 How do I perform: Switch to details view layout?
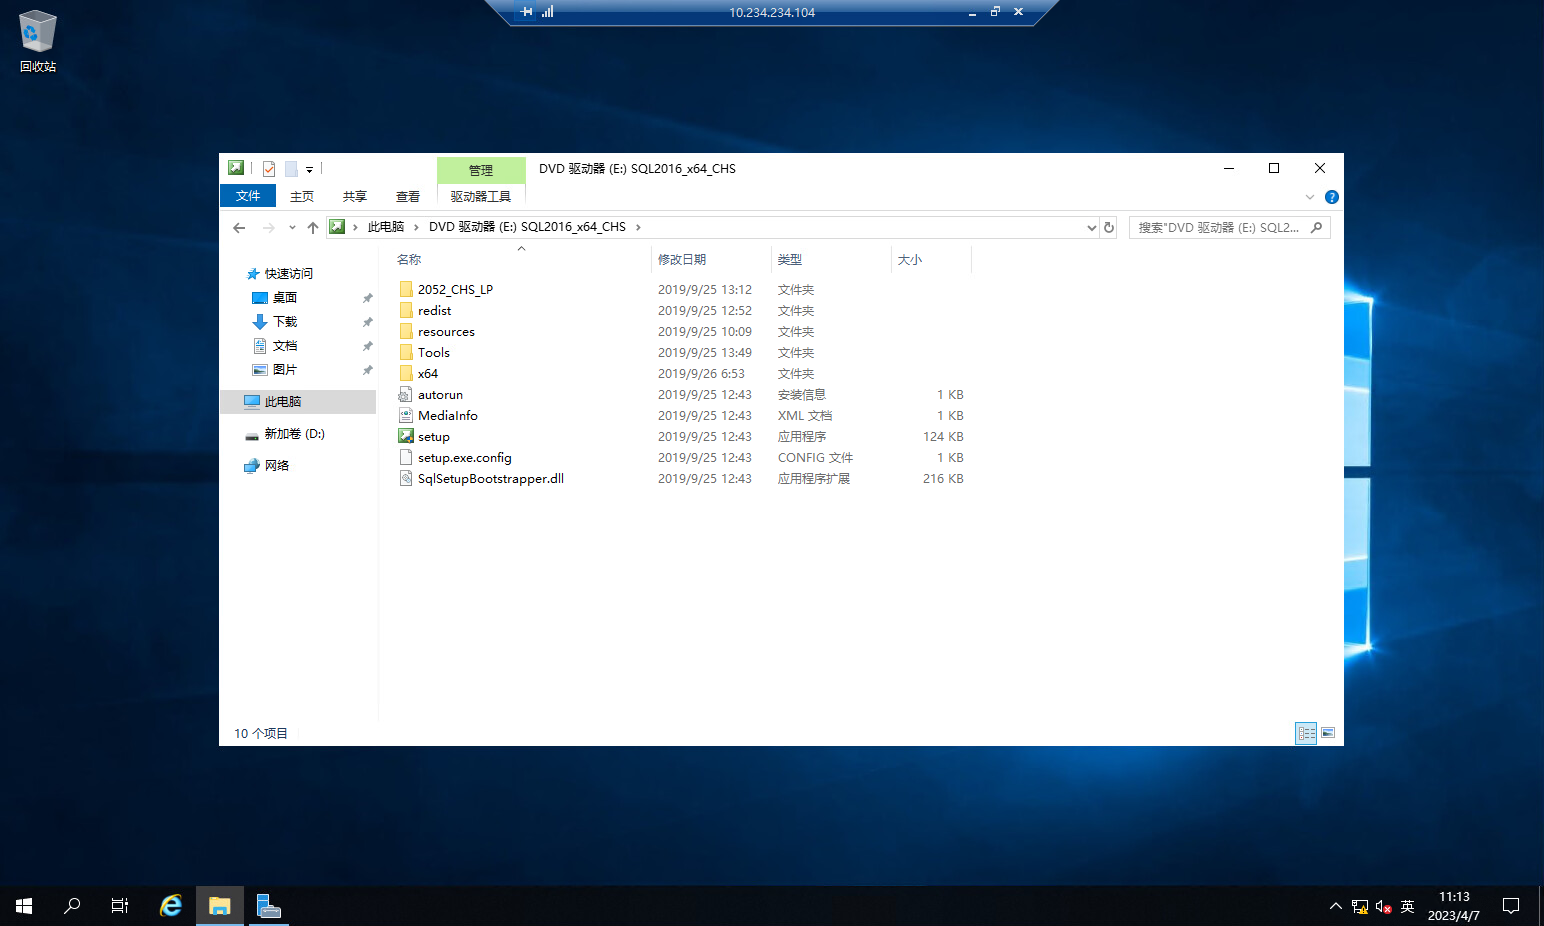pos(1306,733)
